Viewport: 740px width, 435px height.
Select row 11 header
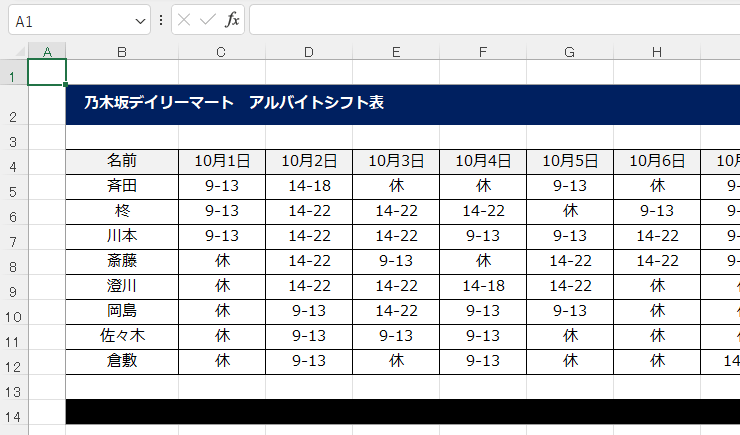pyautogui.click(x=14, y=337)
